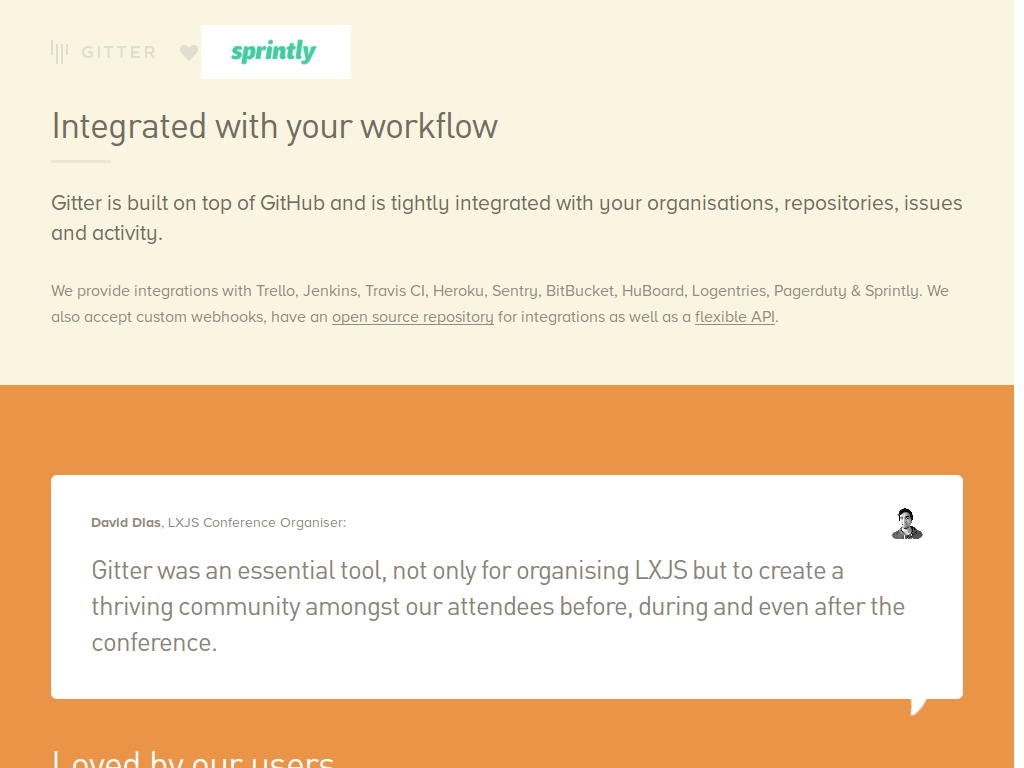Click the Gitter vertical bars logo icon

click(x=60, y=52)
